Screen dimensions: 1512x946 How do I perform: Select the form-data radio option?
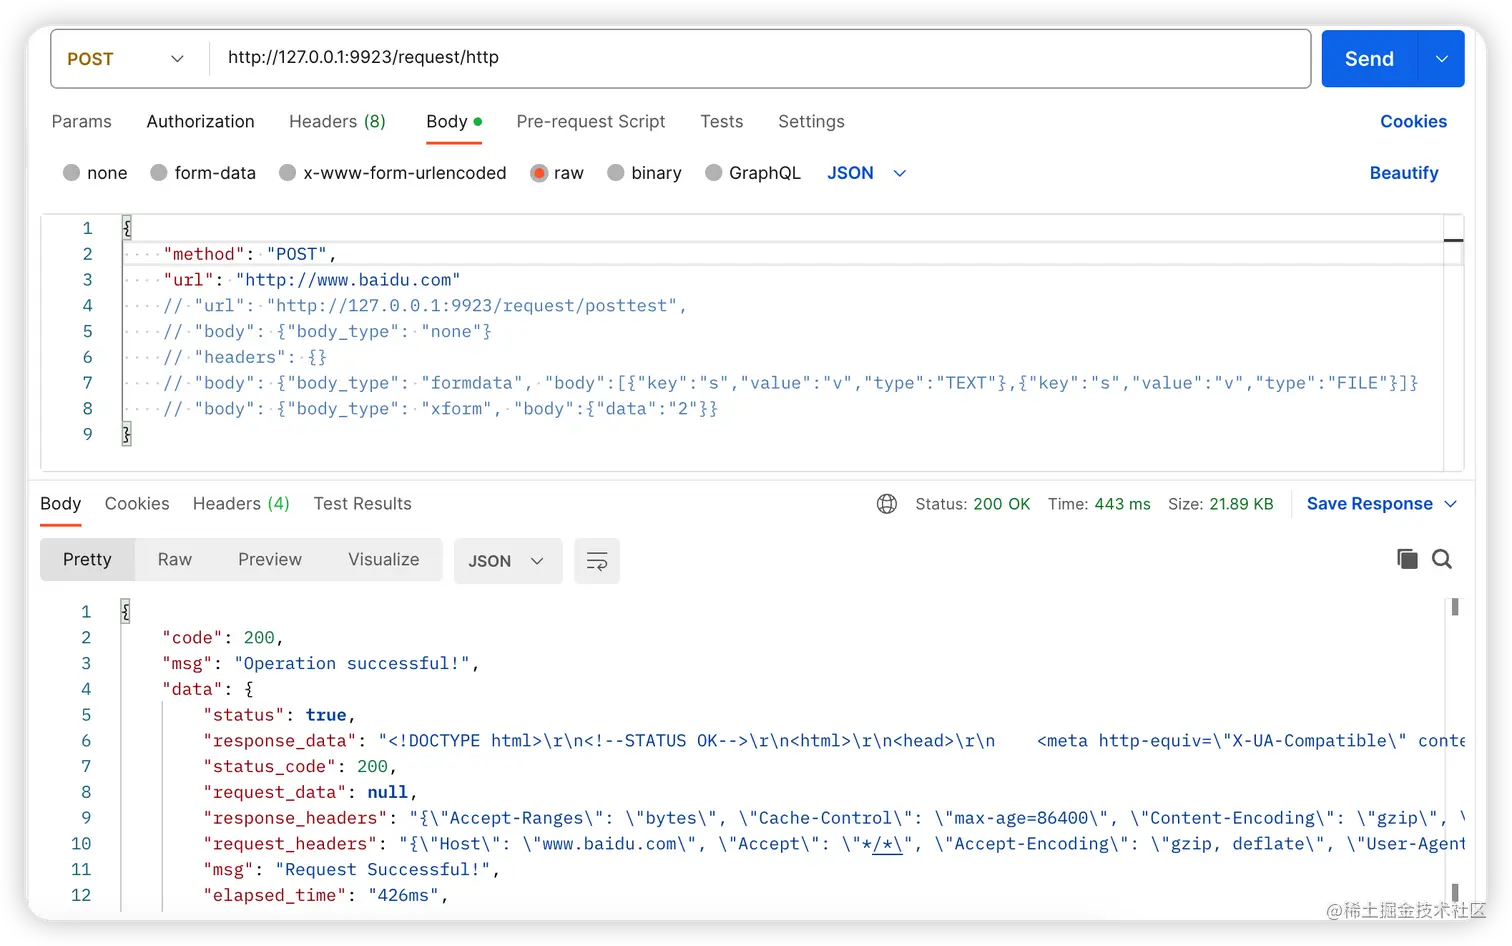159,173
